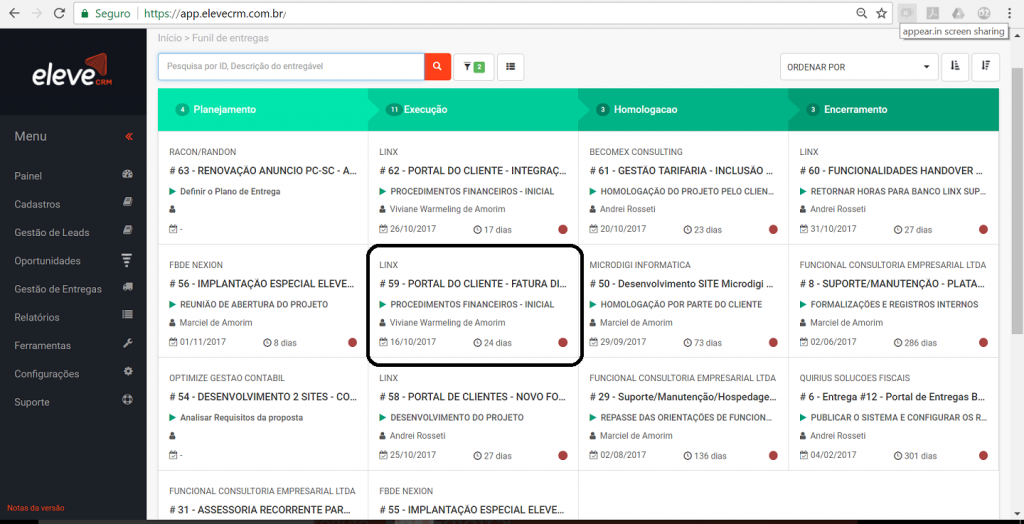Click '301 dias' on card #6
Screen dimensions: 1024x524
pyautogui.click(x=920, y=455)
